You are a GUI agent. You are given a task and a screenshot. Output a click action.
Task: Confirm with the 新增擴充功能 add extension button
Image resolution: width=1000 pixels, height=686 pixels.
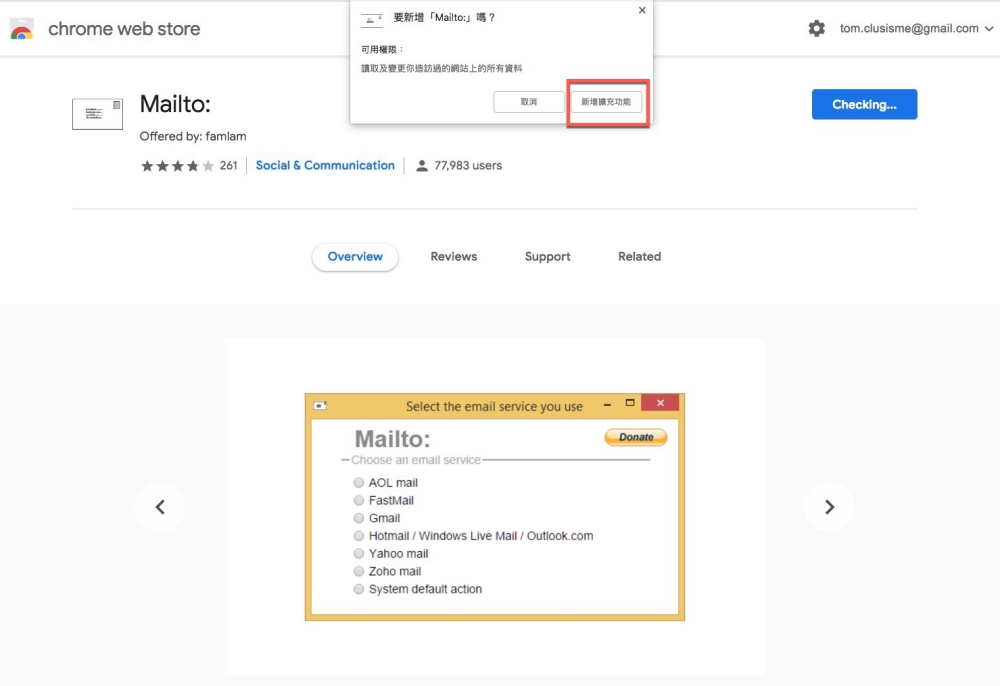607,102
